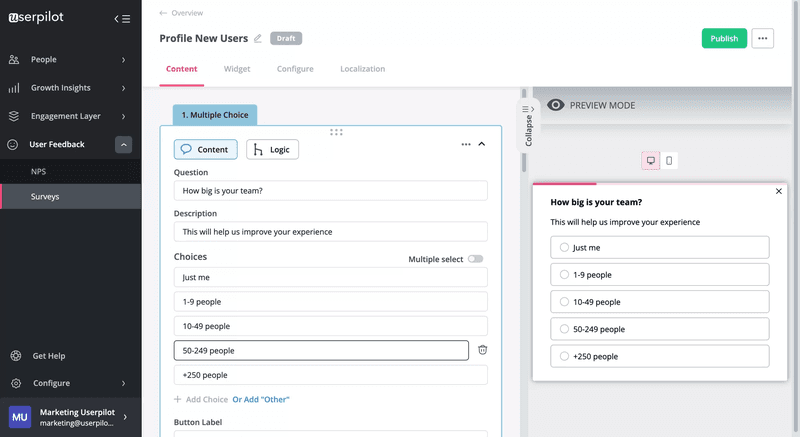
Task: Click the Draft status badge
Action: [286, 38]
